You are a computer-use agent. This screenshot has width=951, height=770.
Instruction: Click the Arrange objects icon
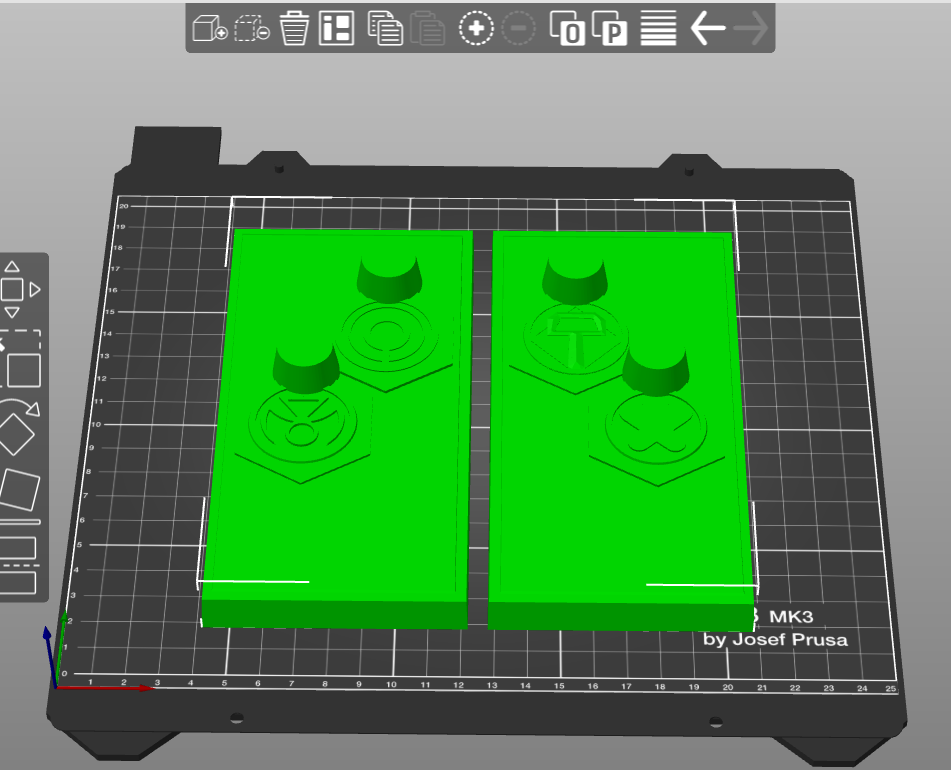tap(337, 28)
